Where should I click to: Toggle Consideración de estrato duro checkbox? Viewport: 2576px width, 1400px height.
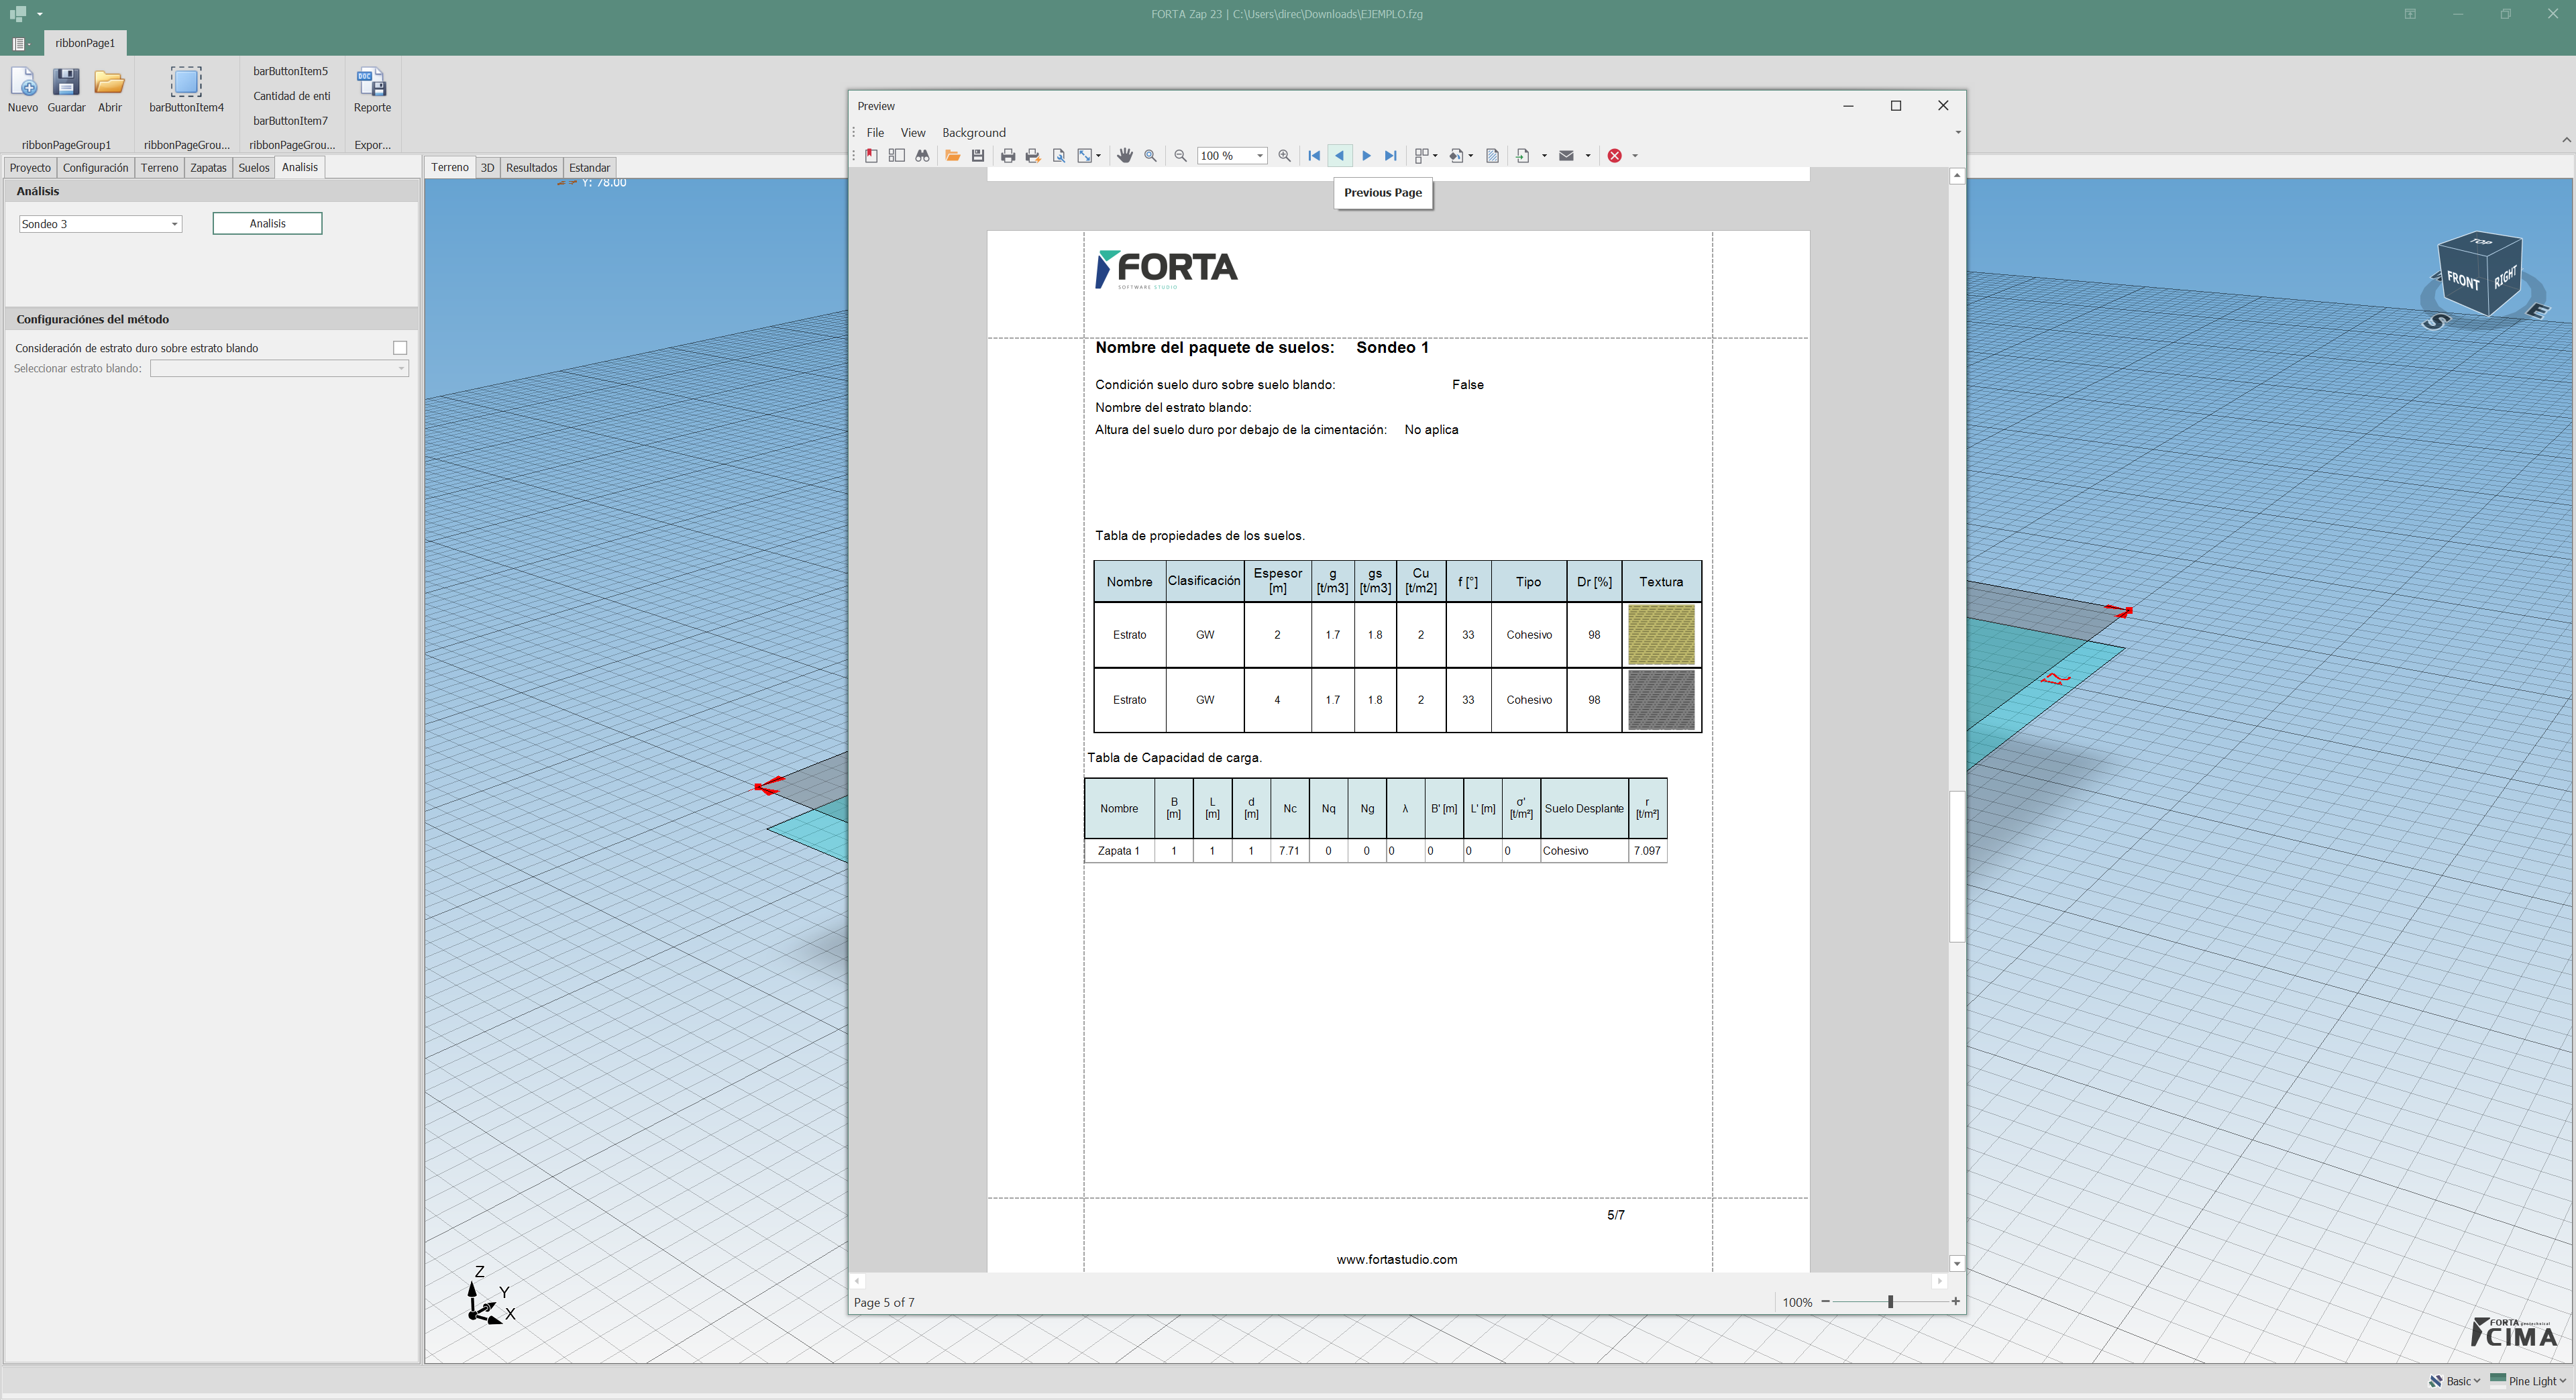(x=400, y=348)
